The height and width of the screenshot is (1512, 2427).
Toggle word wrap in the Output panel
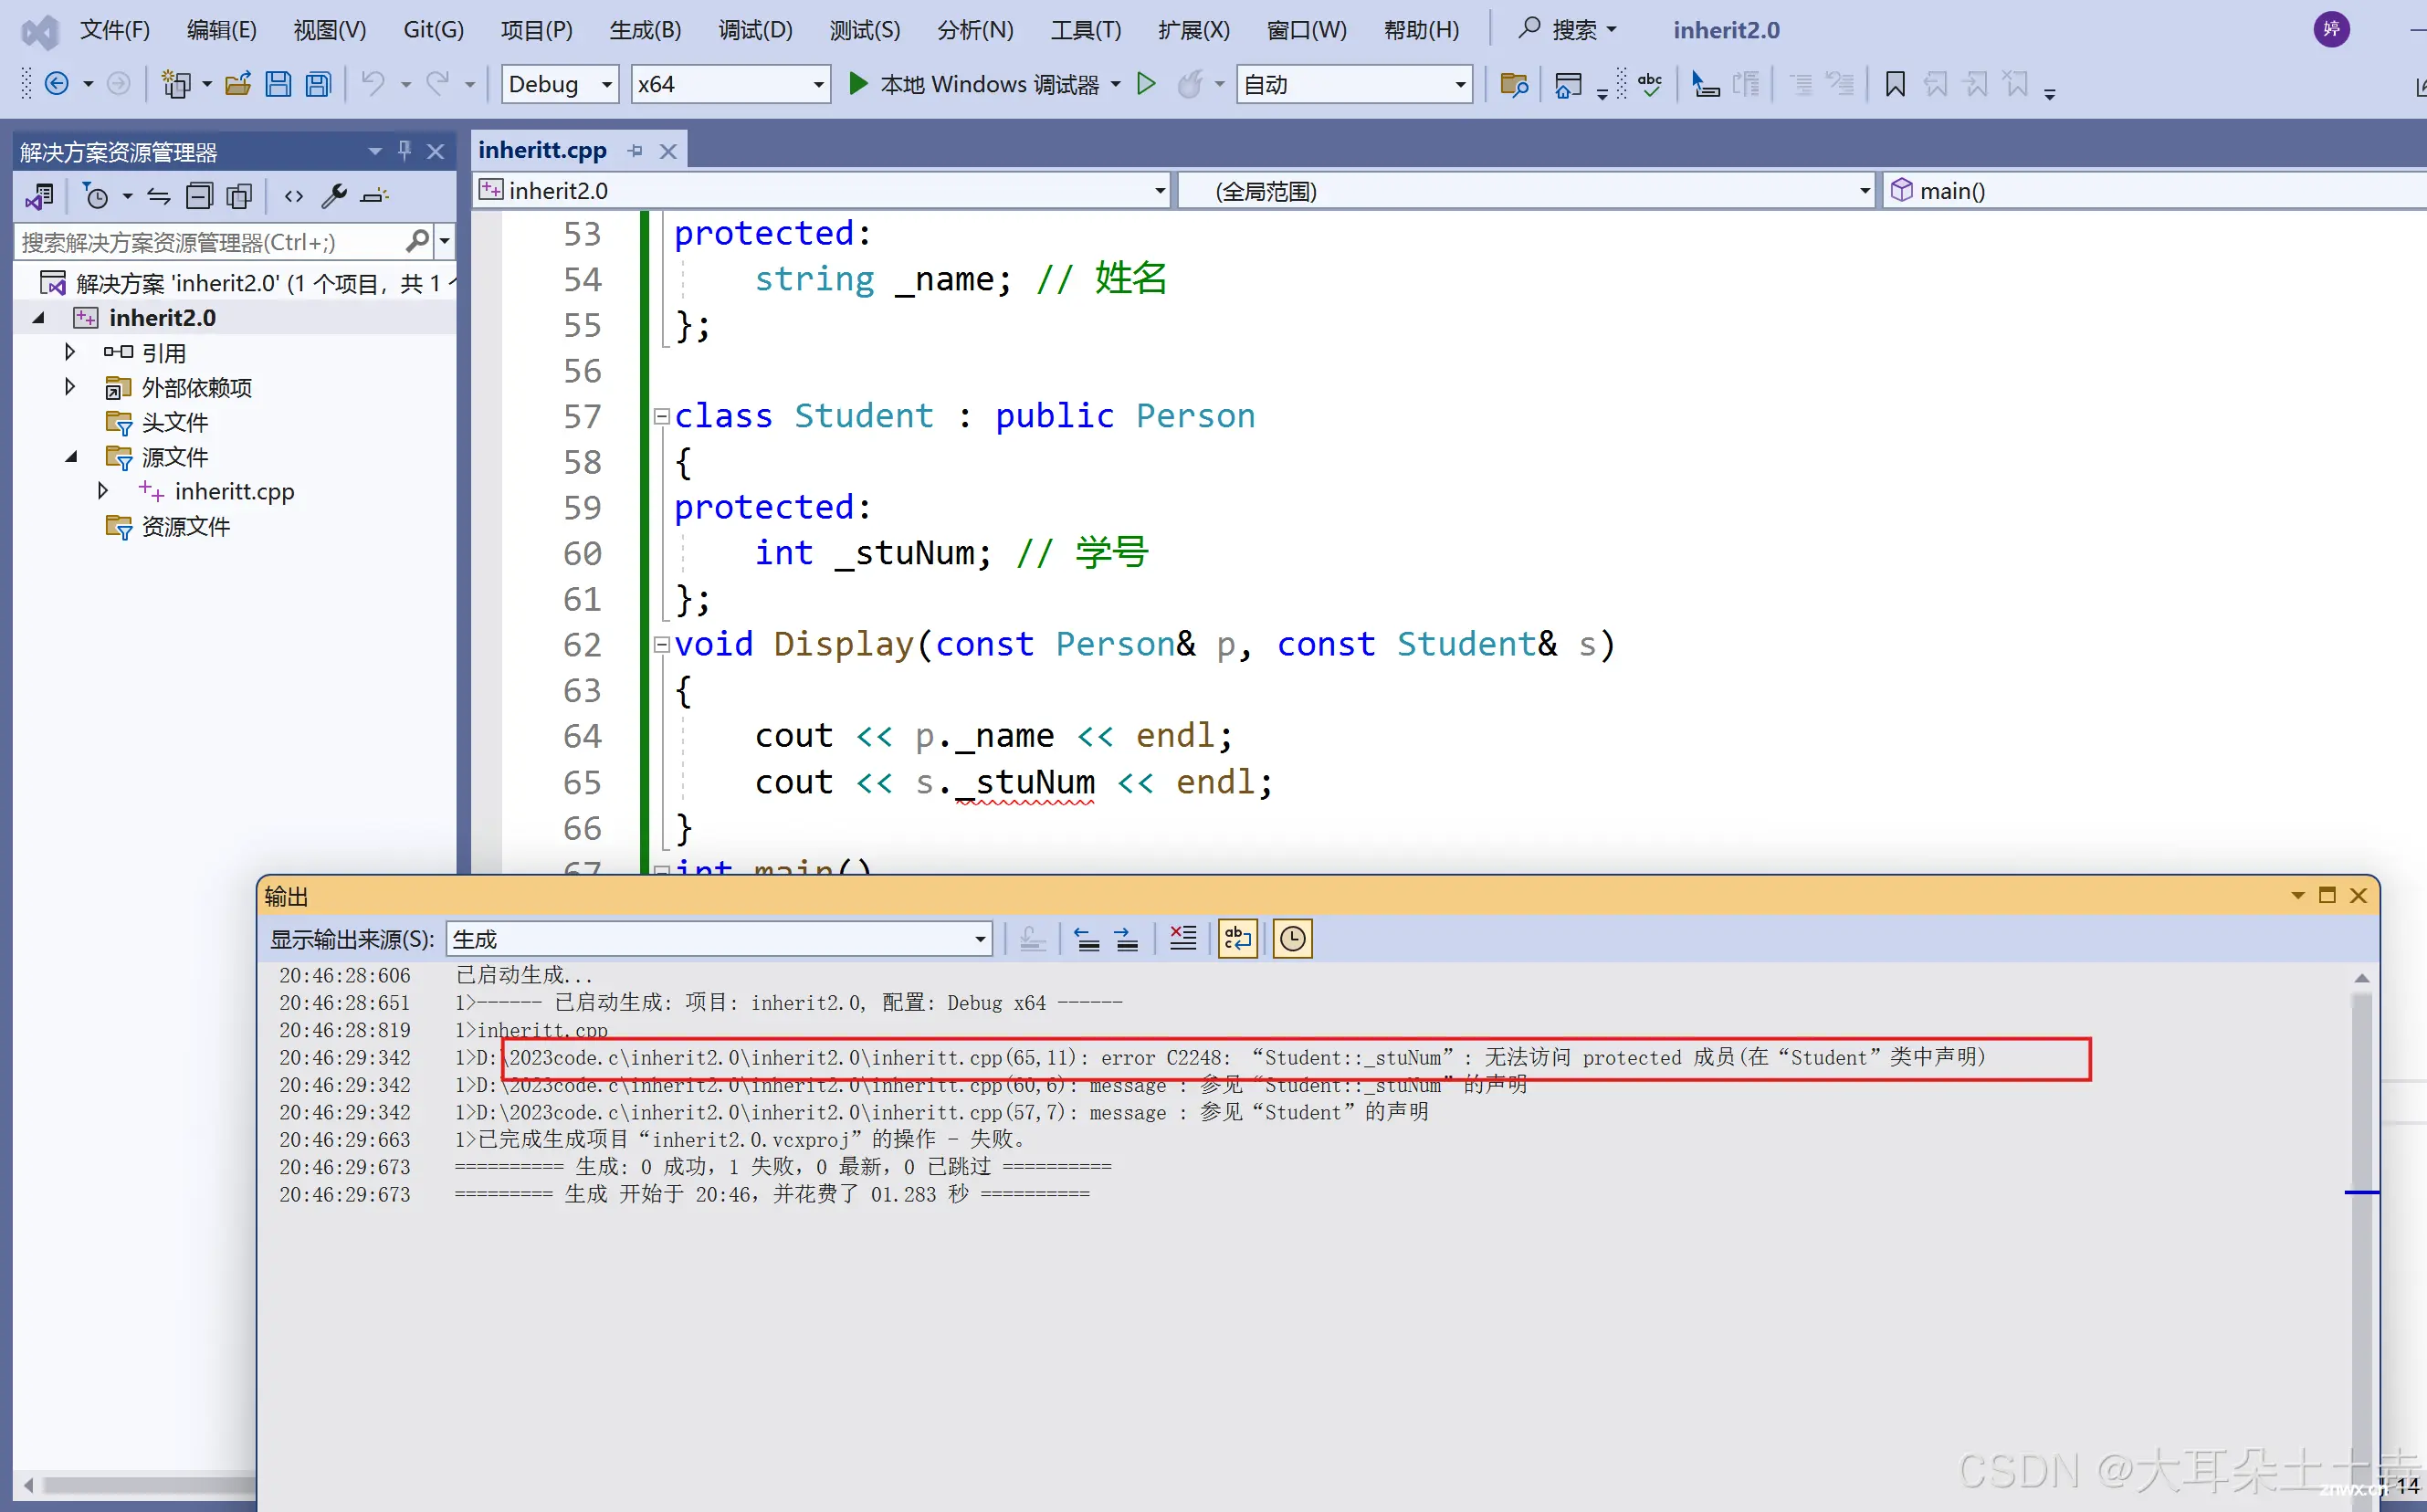click(1238, 939)
